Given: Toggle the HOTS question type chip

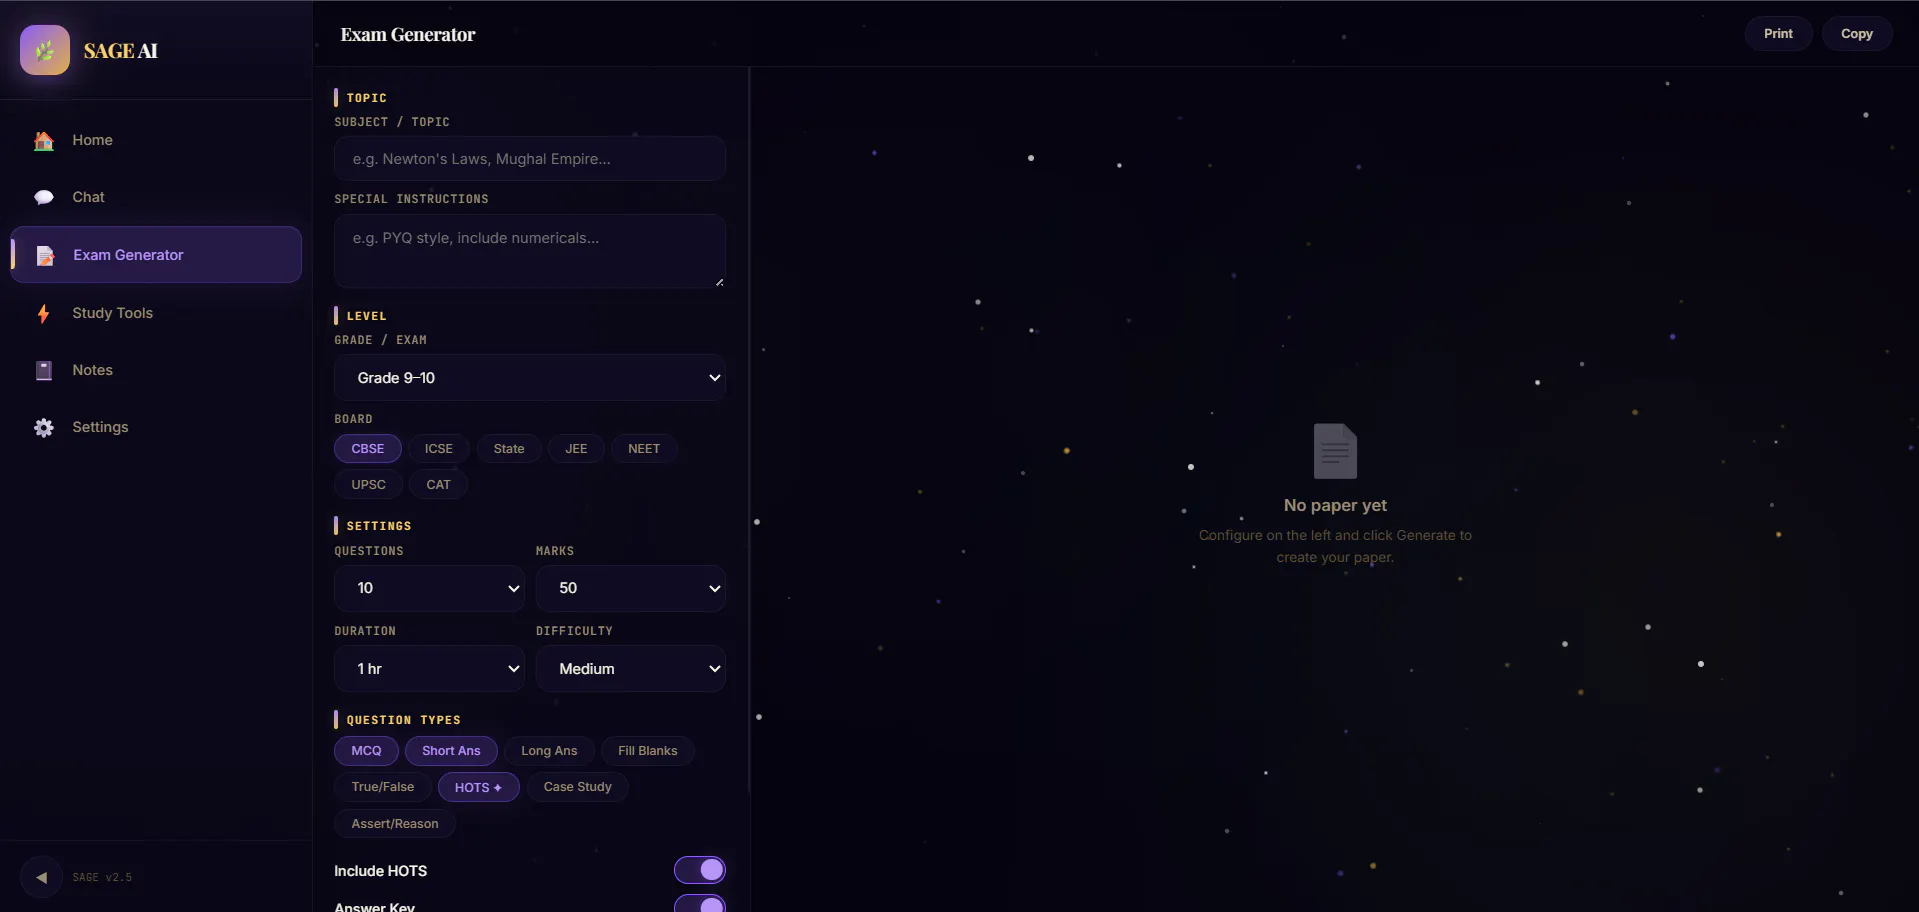Looking at the screenshot, I should [x=478, y=787].
